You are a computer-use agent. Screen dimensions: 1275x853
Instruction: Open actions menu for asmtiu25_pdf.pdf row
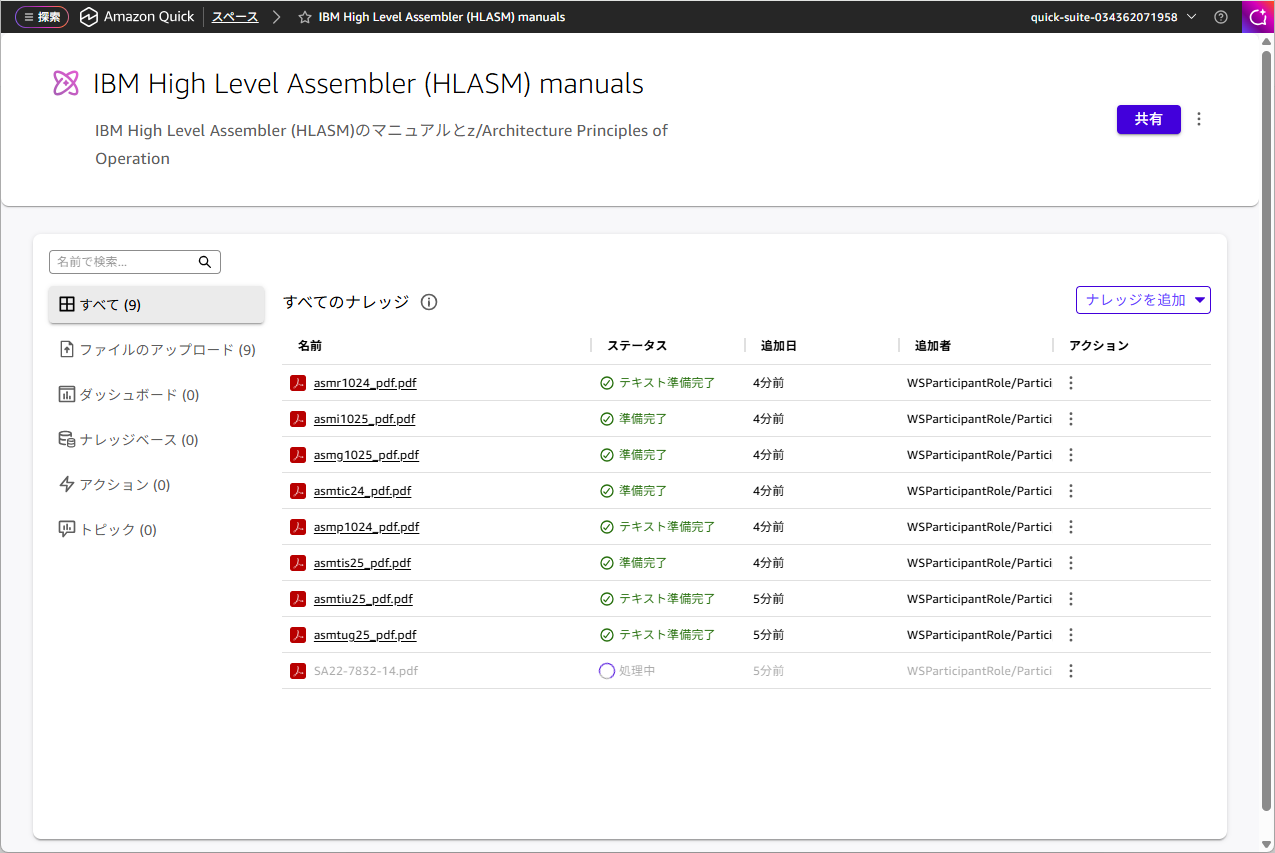point(1071,599)
